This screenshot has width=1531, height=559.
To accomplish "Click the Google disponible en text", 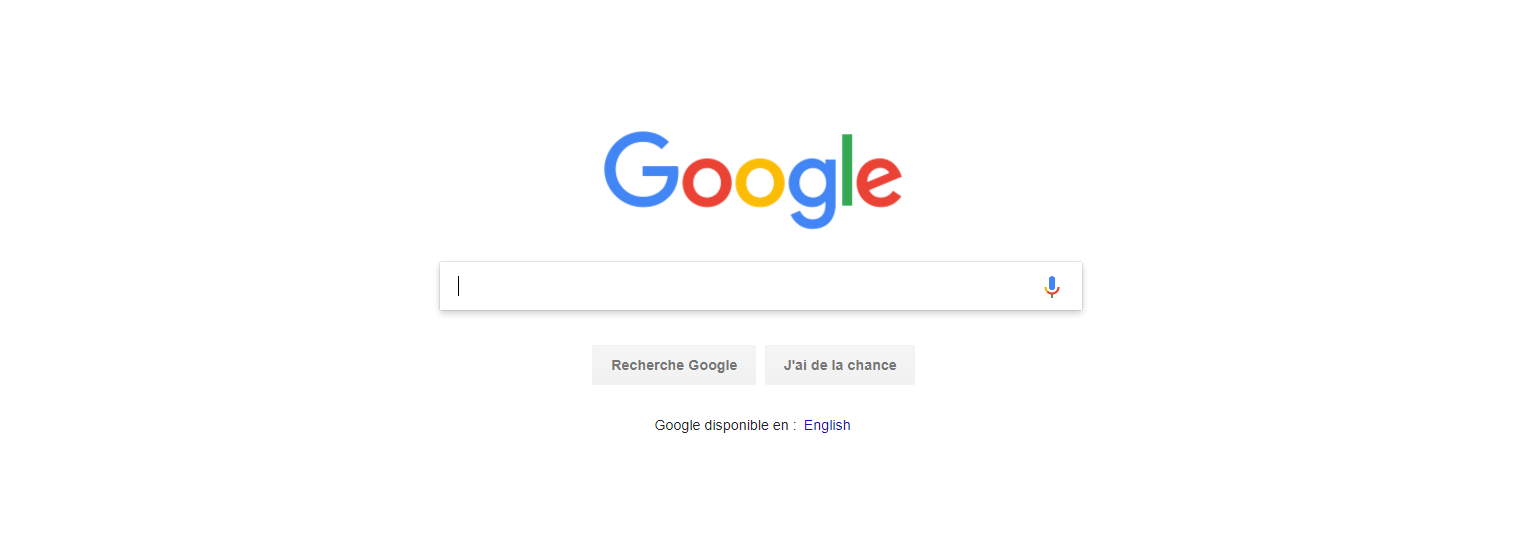I will 725,425.
